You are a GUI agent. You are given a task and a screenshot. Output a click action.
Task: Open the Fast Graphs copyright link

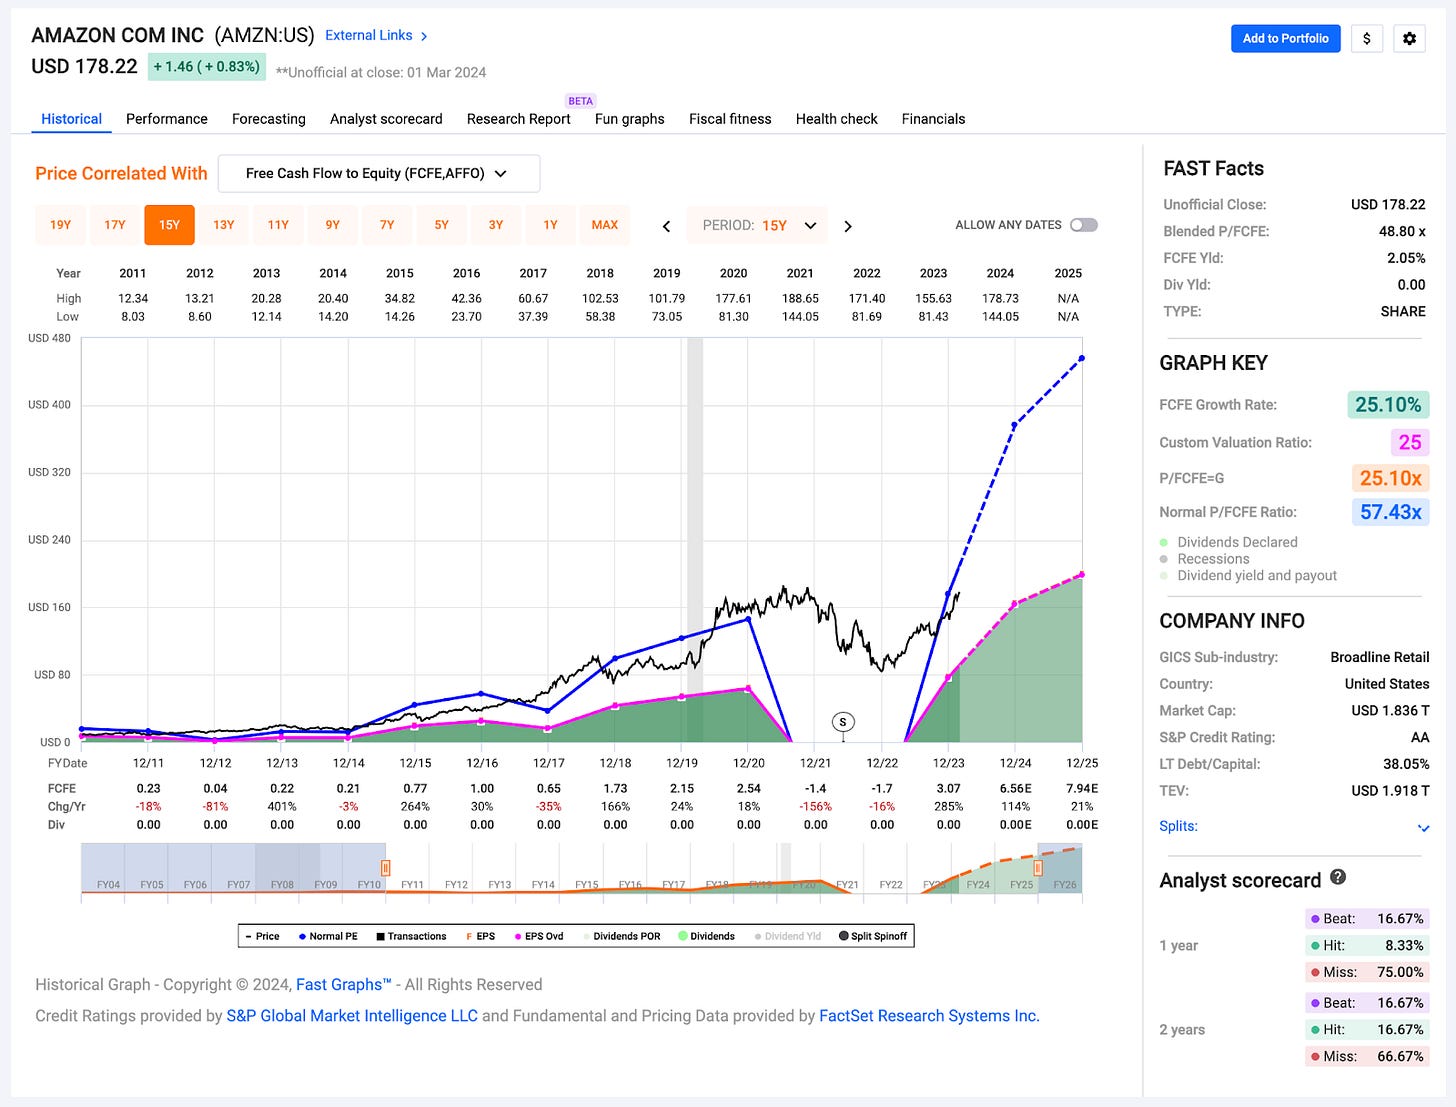(344, 985)
